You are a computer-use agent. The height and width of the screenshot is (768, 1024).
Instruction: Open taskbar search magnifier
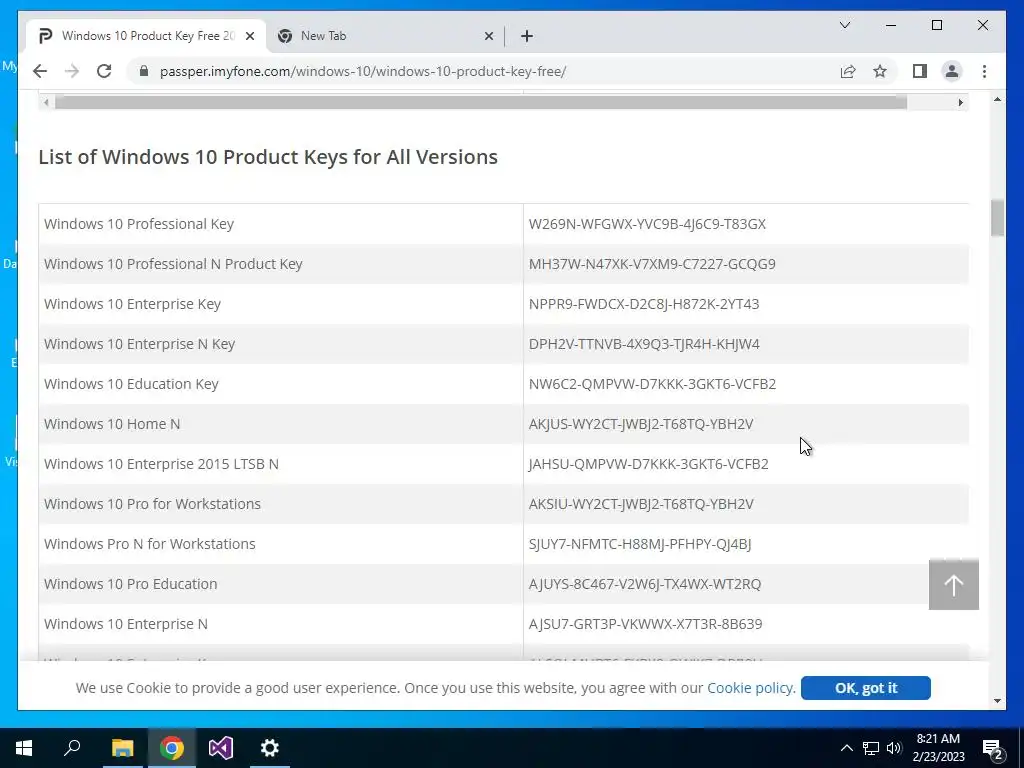[x=72, y=748]
